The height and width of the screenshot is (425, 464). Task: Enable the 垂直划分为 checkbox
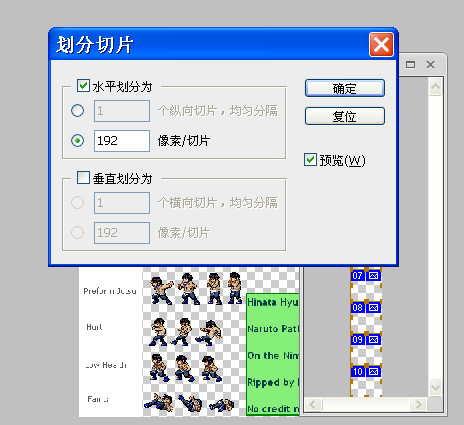(83, 178)
